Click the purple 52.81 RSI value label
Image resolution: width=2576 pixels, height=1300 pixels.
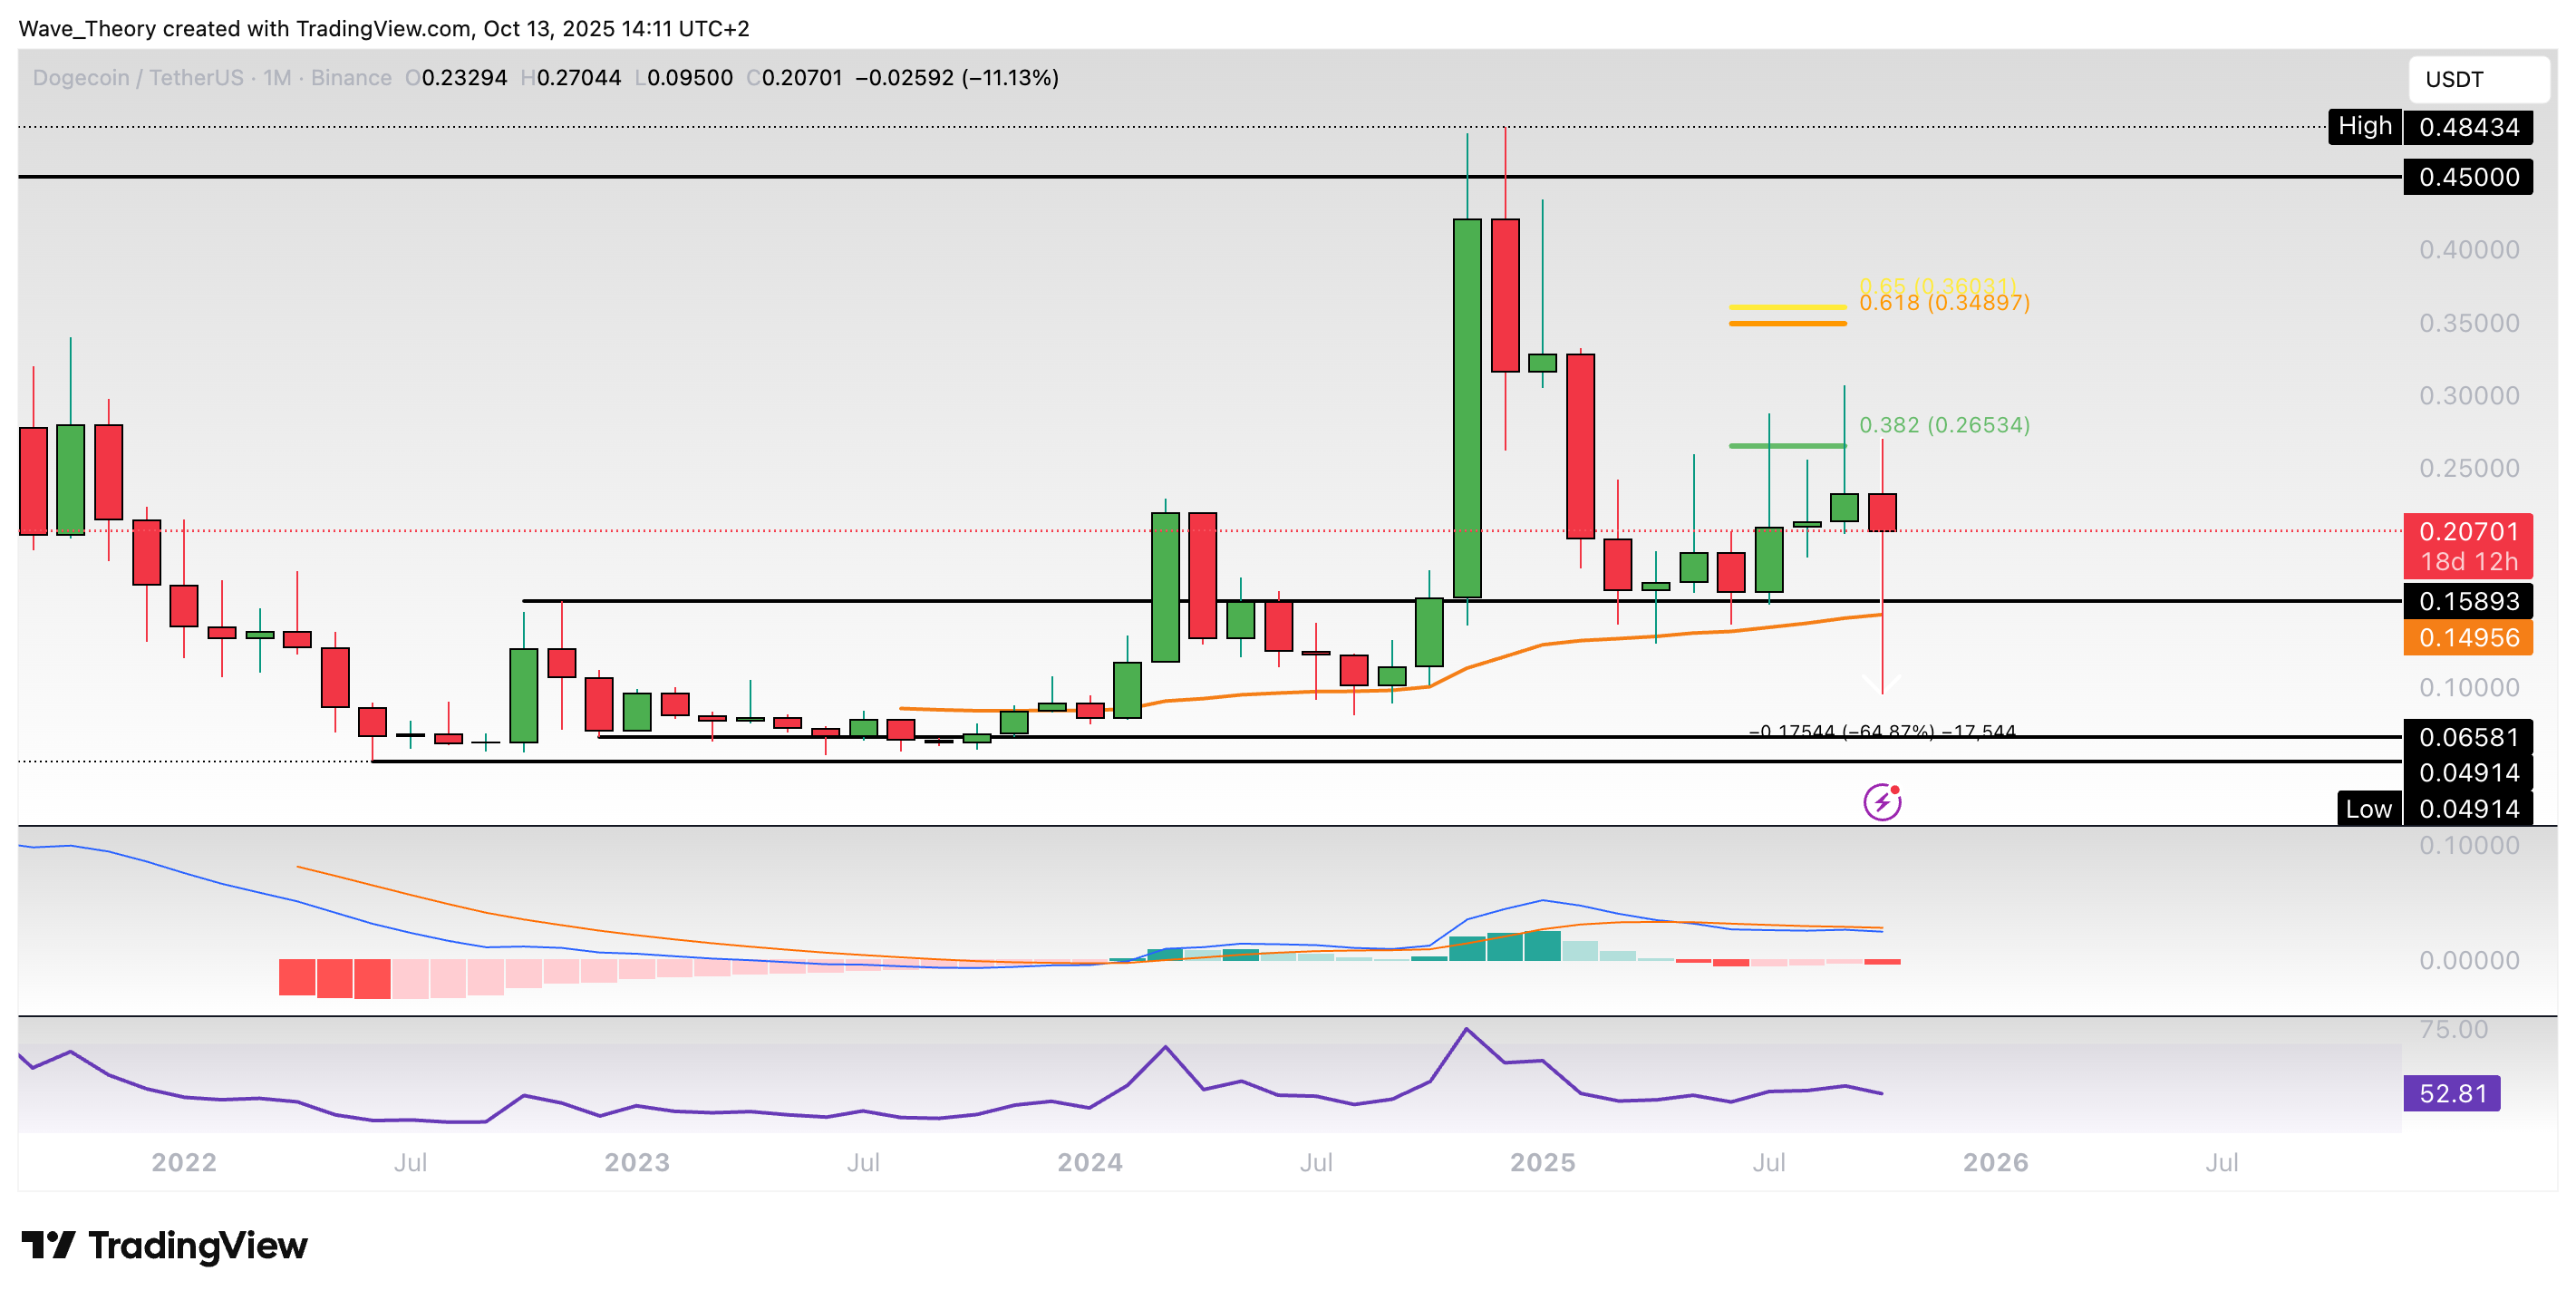coord(2451,1093)
